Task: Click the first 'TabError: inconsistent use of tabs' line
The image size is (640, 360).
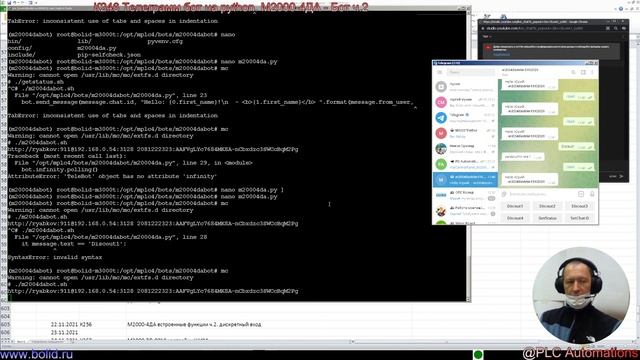Action: (x=113, y=21)
